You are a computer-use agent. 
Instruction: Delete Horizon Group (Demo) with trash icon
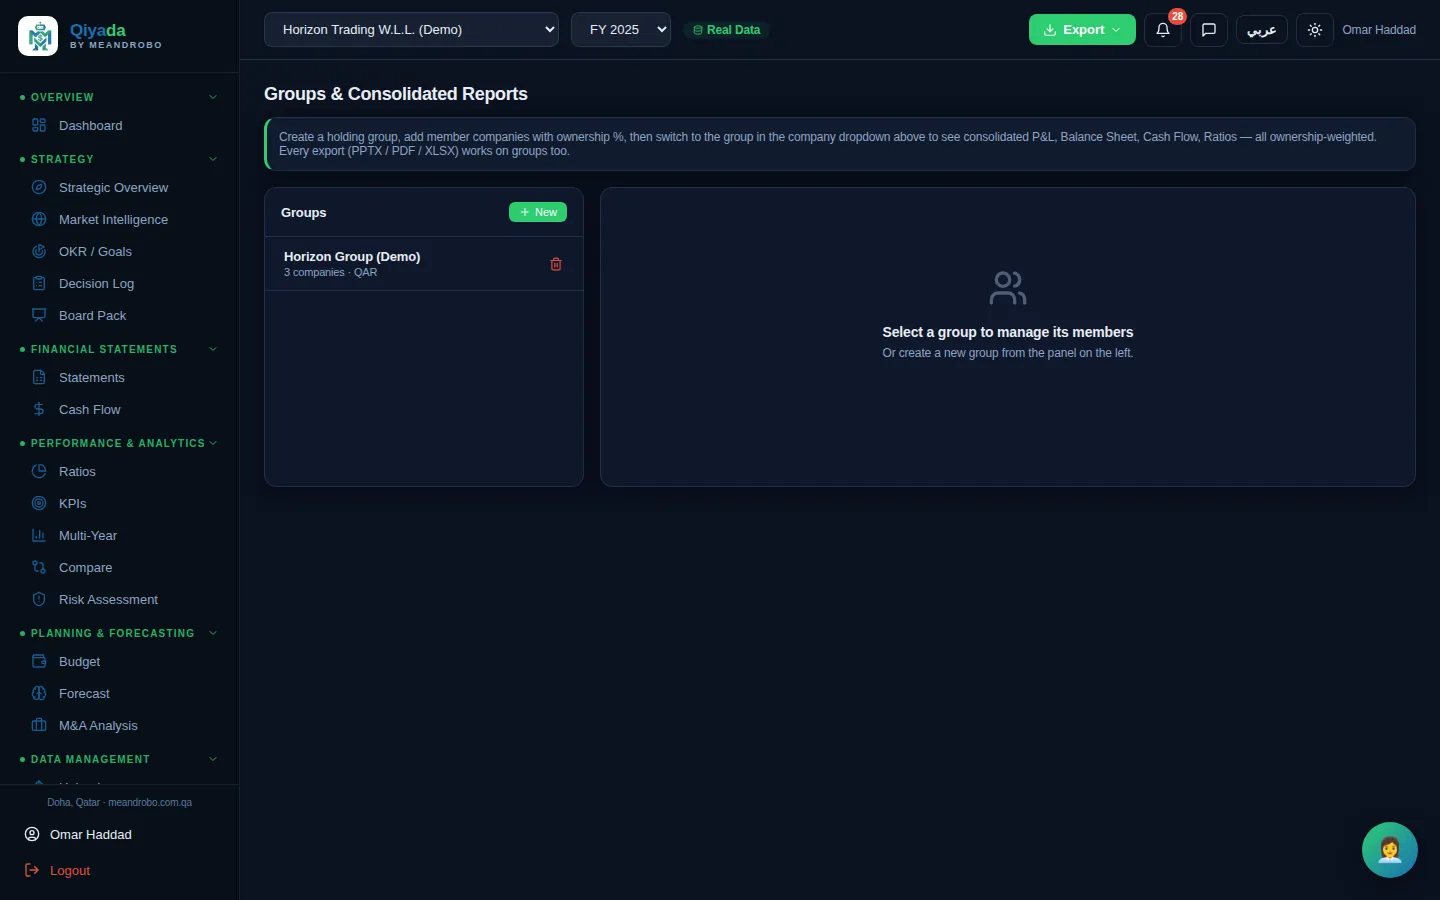point(556,264)
